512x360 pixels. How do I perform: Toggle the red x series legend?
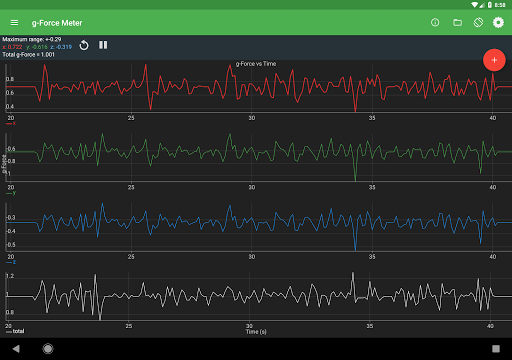point(11,123)
